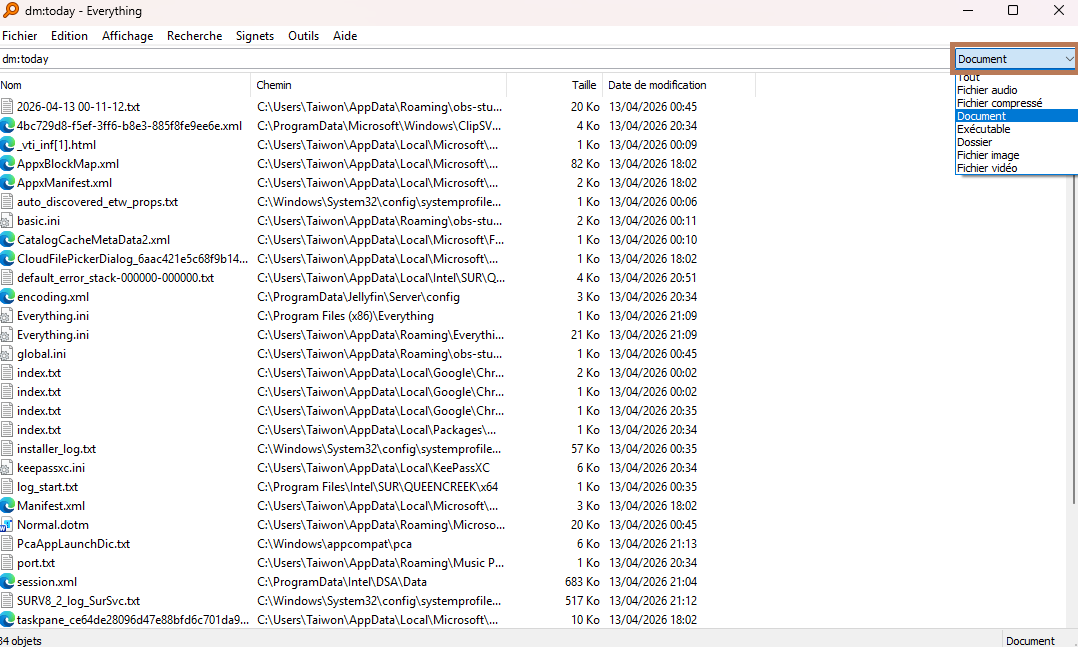1078x647 pixels.
Task: Click the Edge icon beside encoding.xml
Action: point(8,297)
